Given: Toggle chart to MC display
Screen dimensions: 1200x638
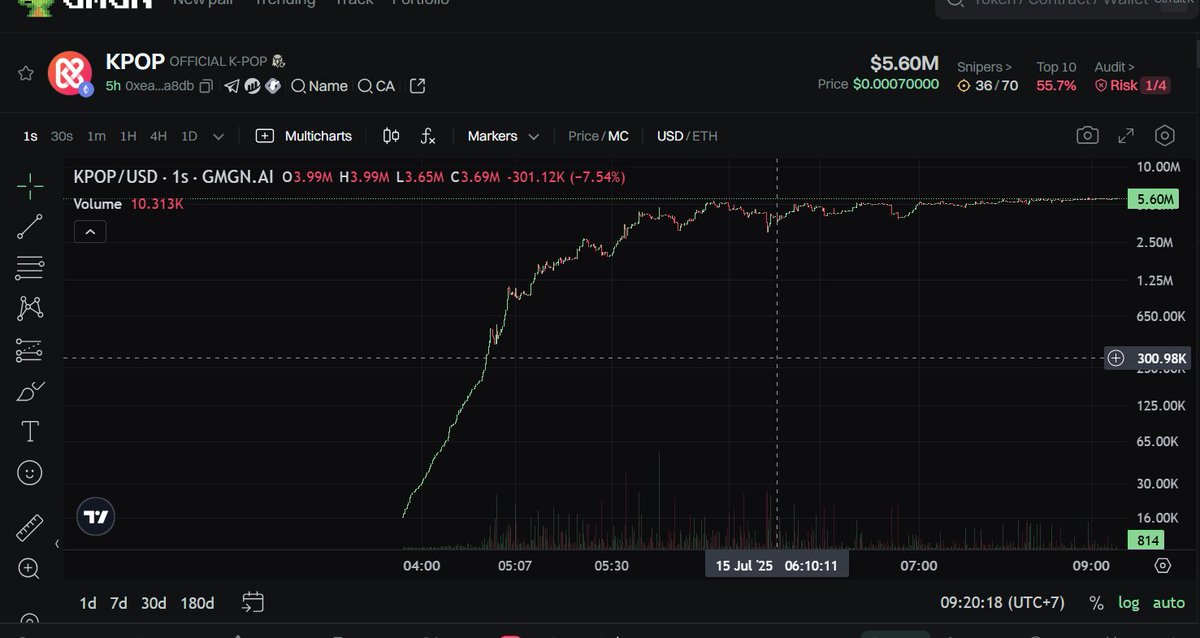Looking at the screenshot, I should point(619,136).
